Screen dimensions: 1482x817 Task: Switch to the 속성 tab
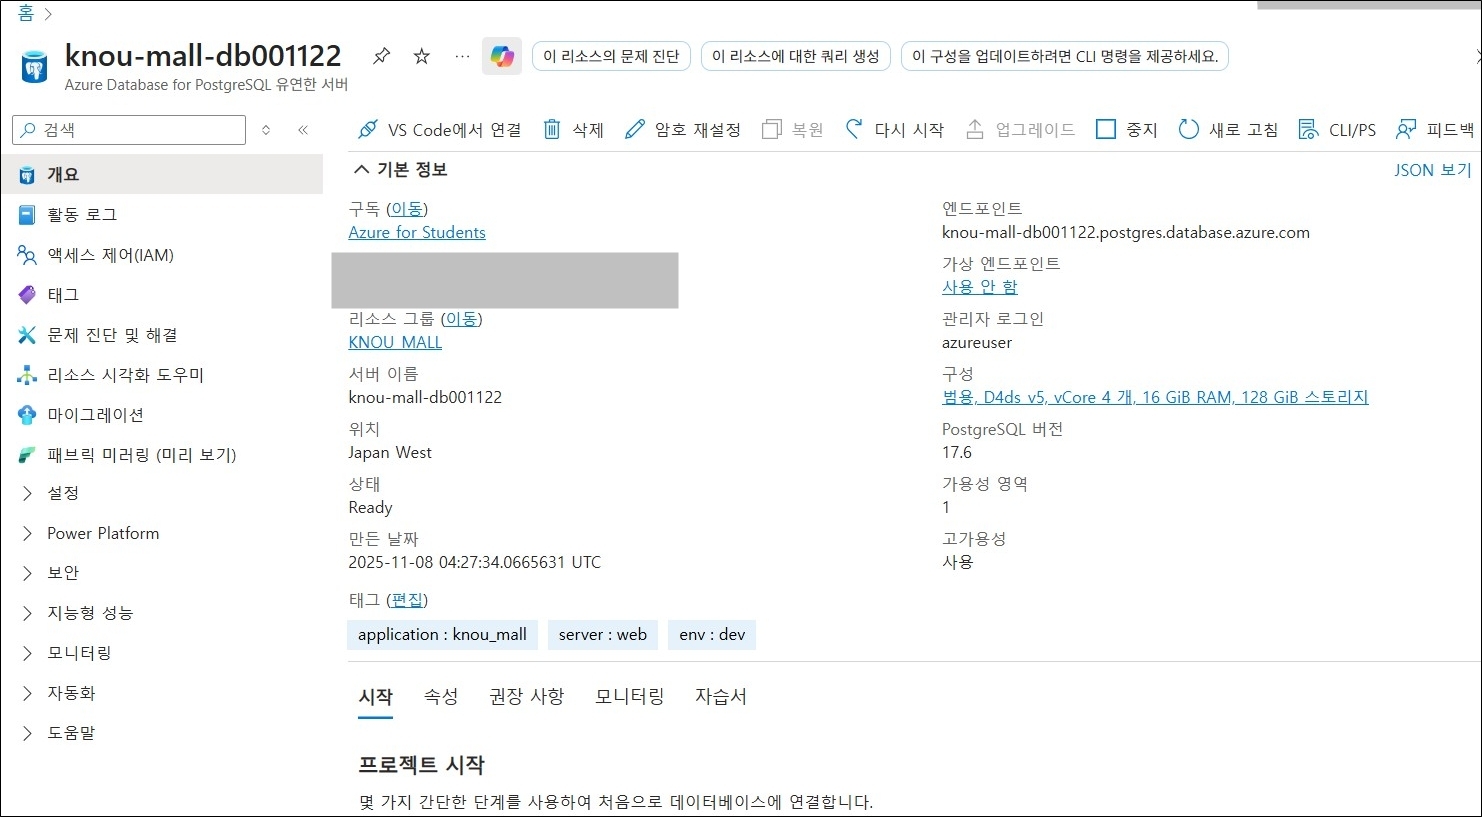tap(441, 697)
